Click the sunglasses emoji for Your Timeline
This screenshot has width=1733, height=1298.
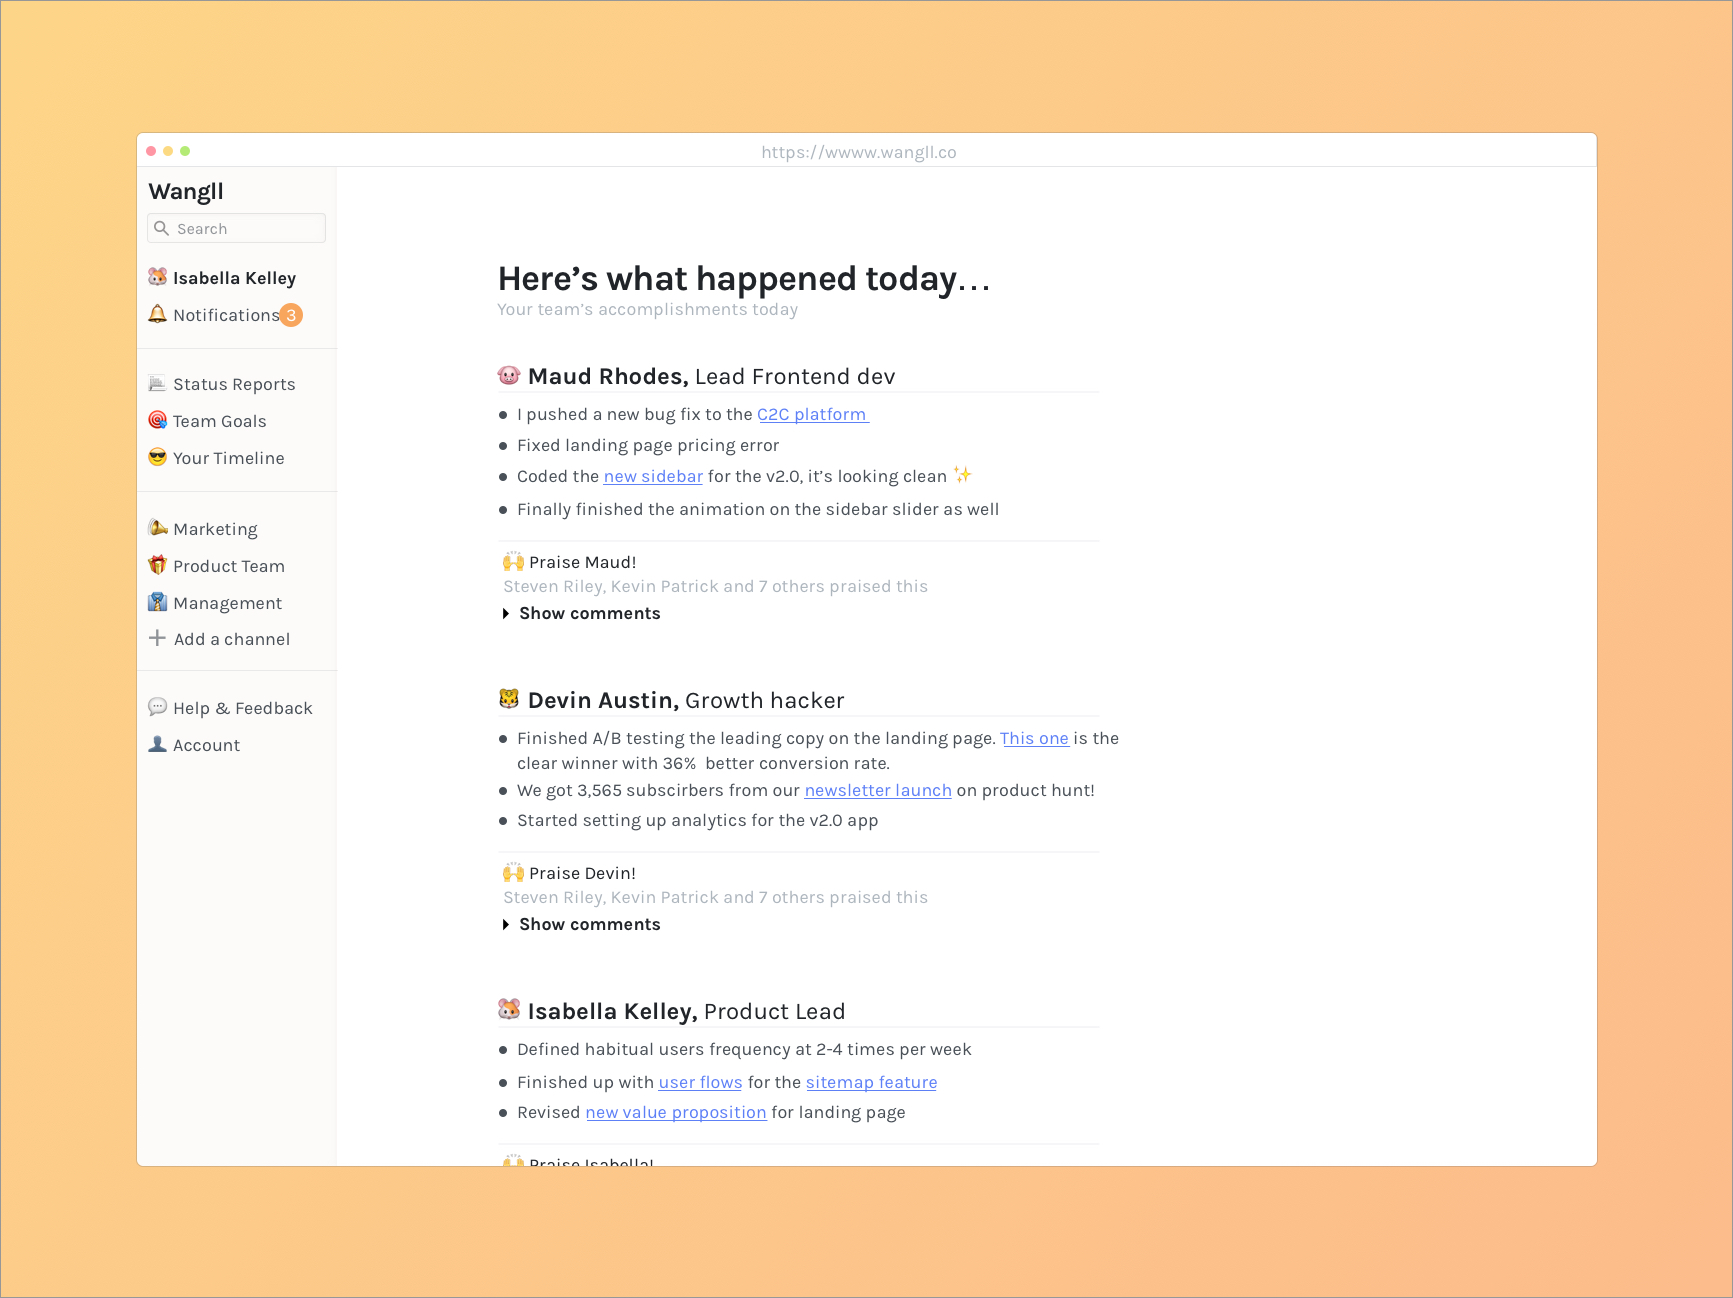[157, 457]
